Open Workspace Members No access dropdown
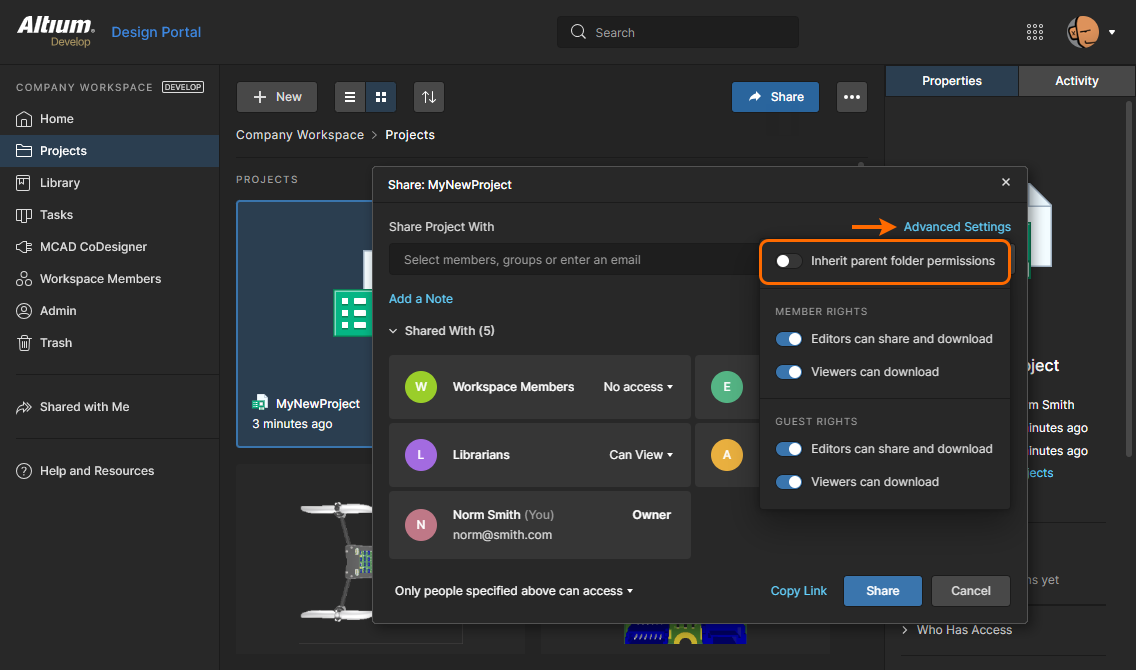This screenshot has width=1136, height=670. [638, 387]
